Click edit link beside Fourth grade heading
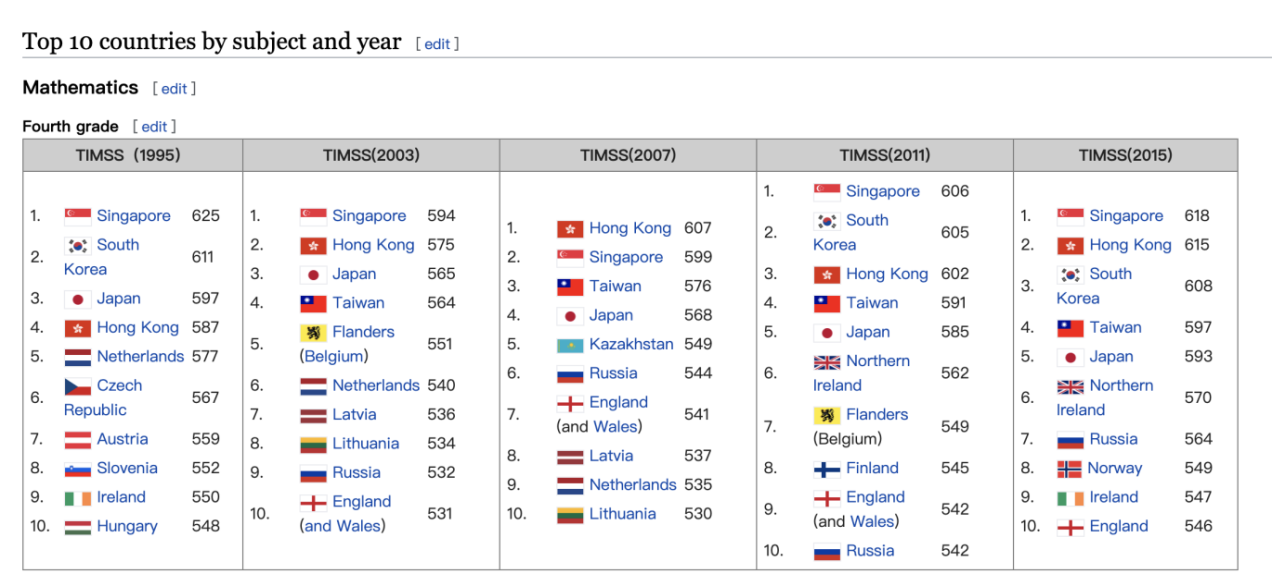This screenshot has width=1272, height=586. (x=154, y=127)
